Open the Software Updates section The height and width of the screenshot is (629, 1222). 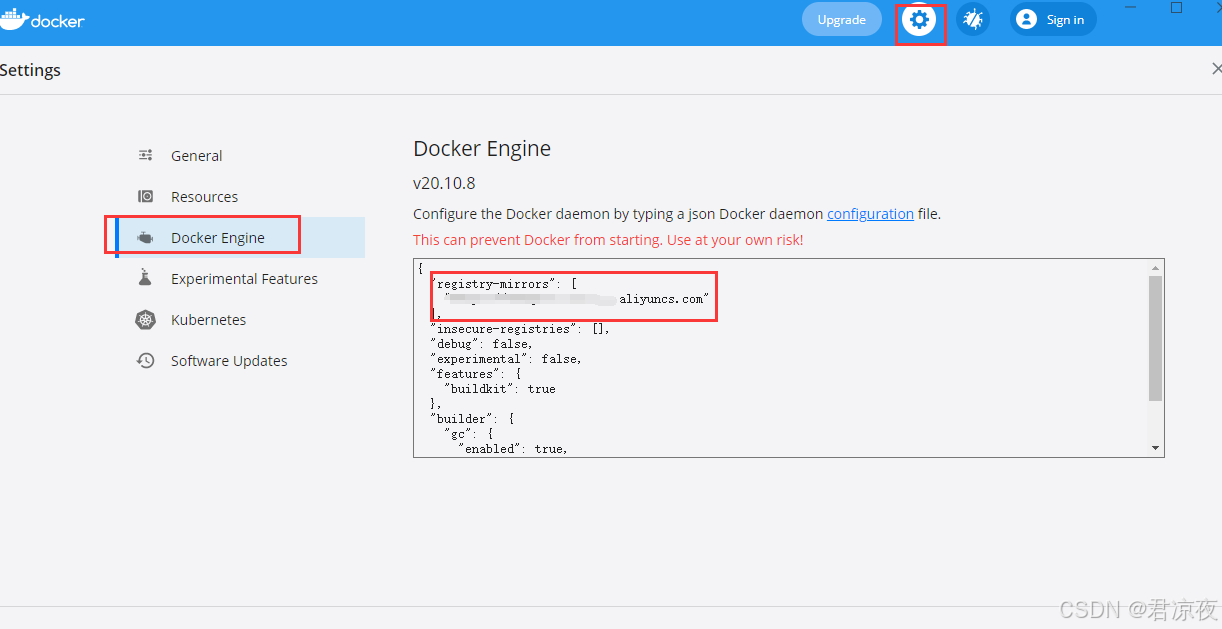point(229,361)
